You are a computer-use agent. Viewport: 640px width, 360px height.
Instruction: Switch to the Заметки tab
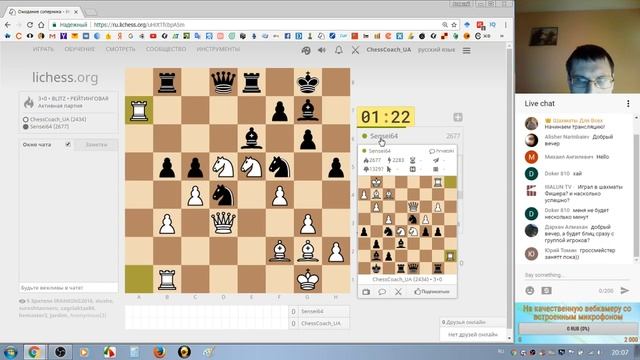pos(96,144)
